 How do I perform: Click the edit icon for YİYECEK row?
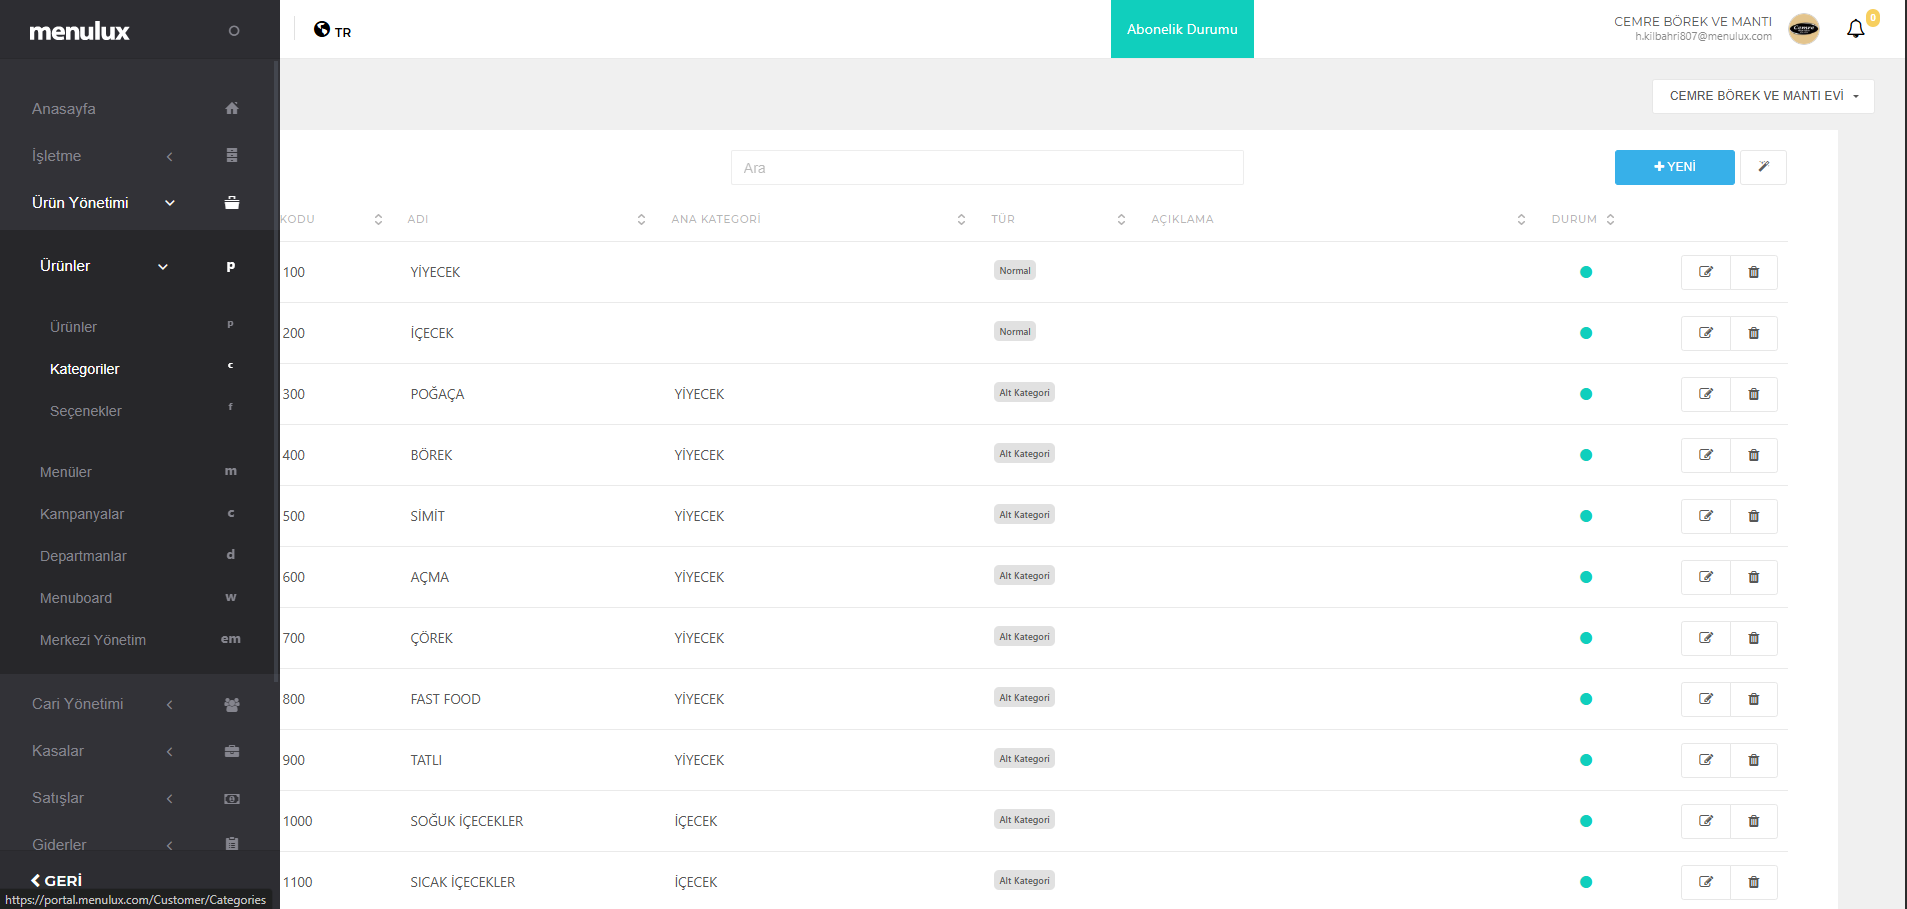(1706, 272)
